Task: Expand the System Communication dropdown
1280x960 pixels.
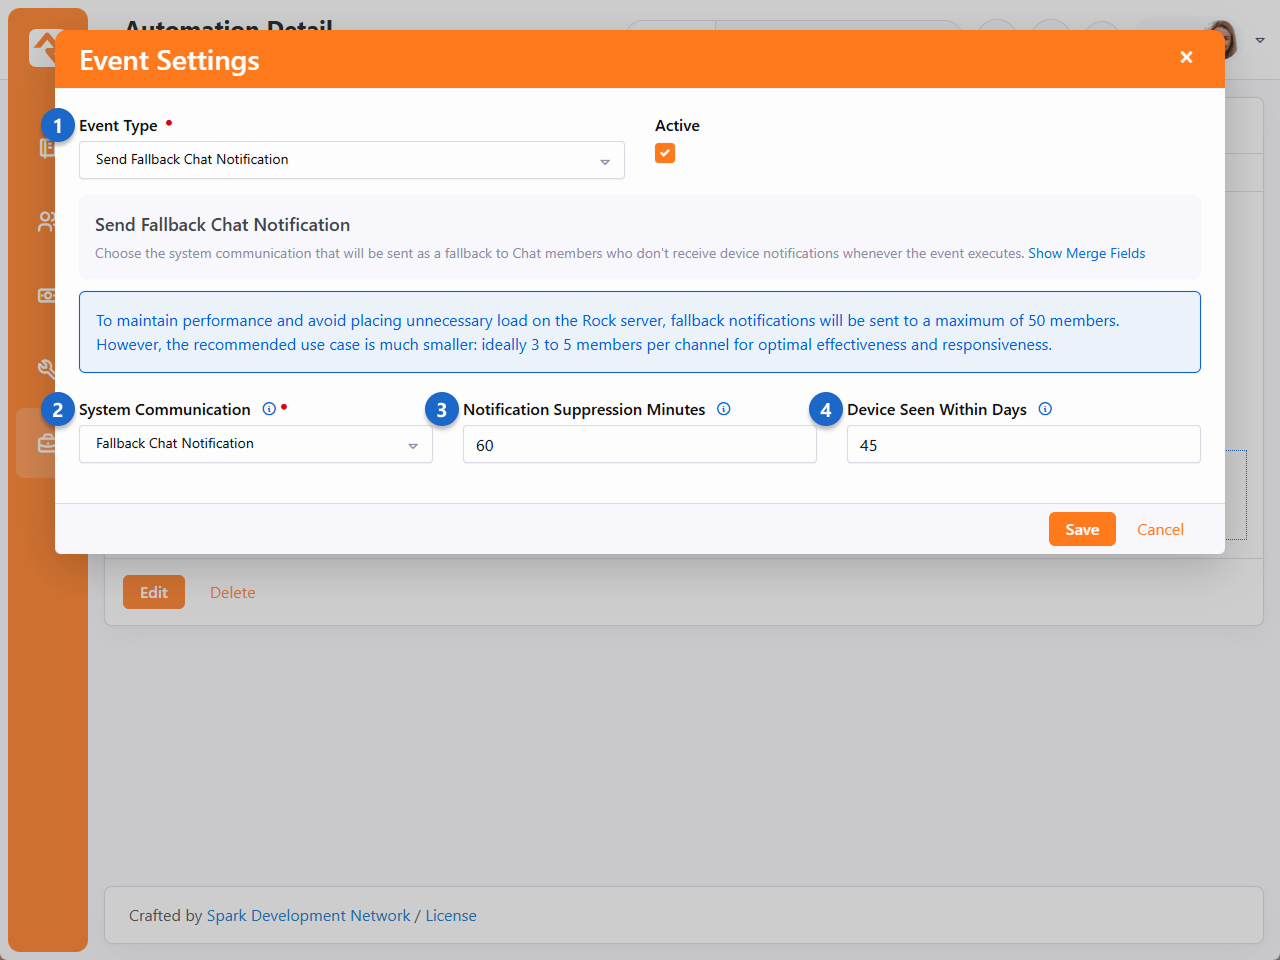Action: tap(256, 444)
